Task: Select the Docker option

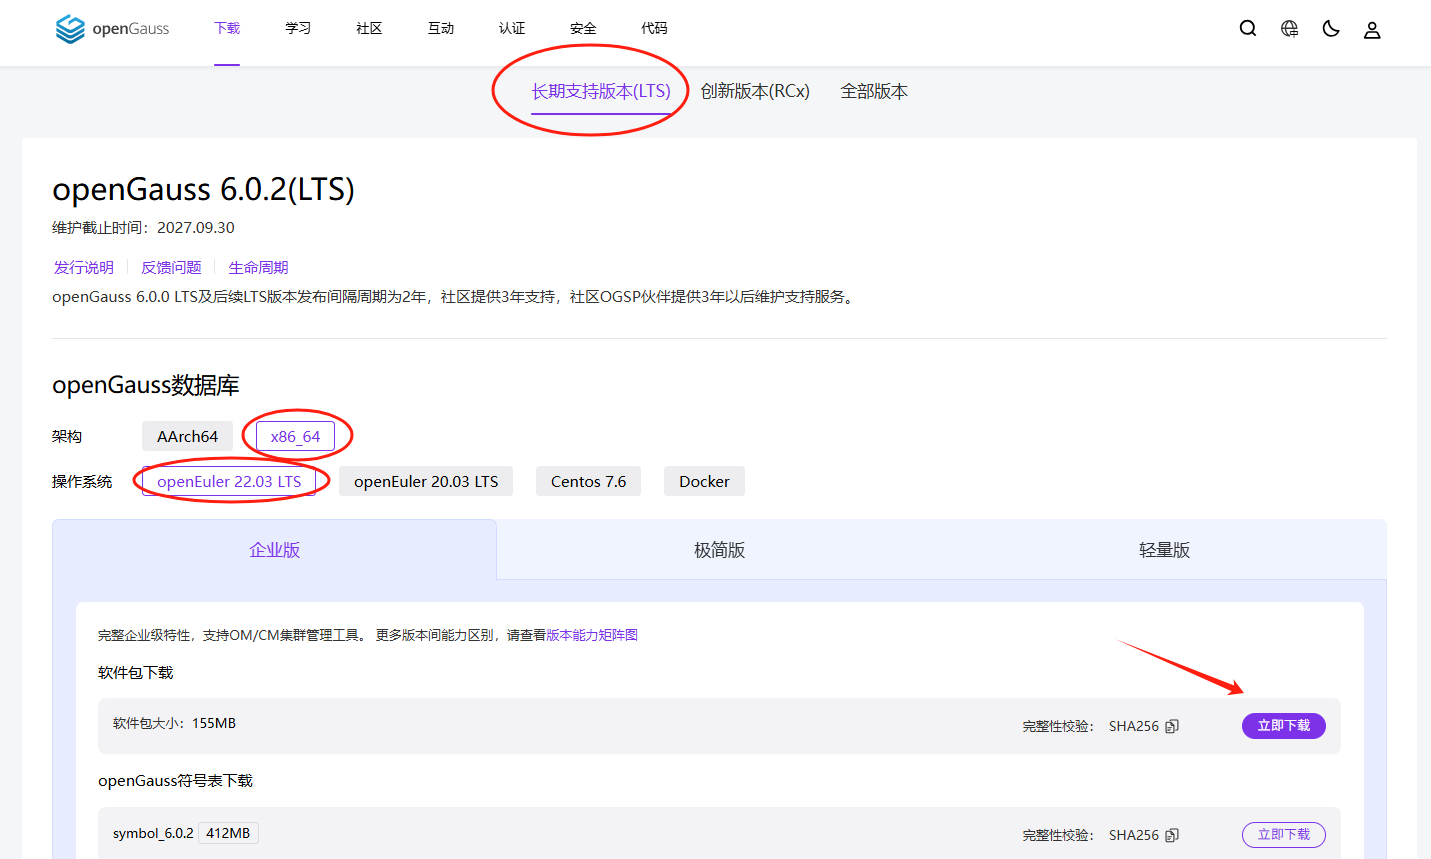Action: pyautogui.click(x=704, y=481)
